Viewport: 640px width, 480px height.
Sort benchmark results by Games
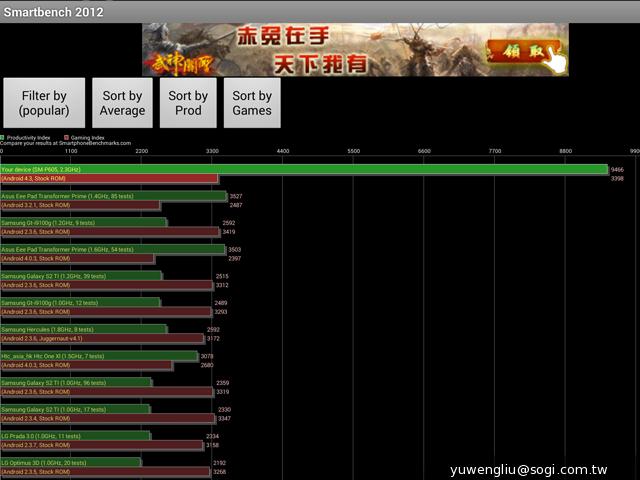[252, 103]
